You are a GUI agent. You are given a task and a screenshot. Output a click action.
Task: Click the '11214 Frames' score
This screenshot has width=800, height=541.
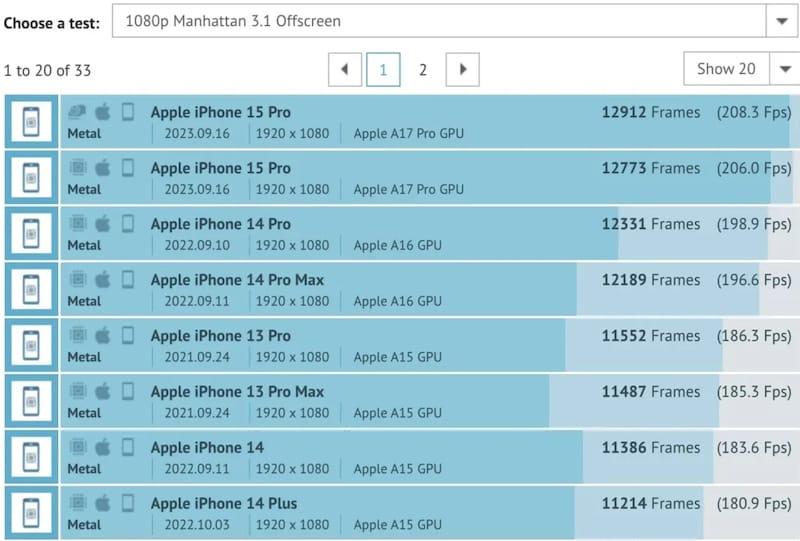(x=651, y=503)
